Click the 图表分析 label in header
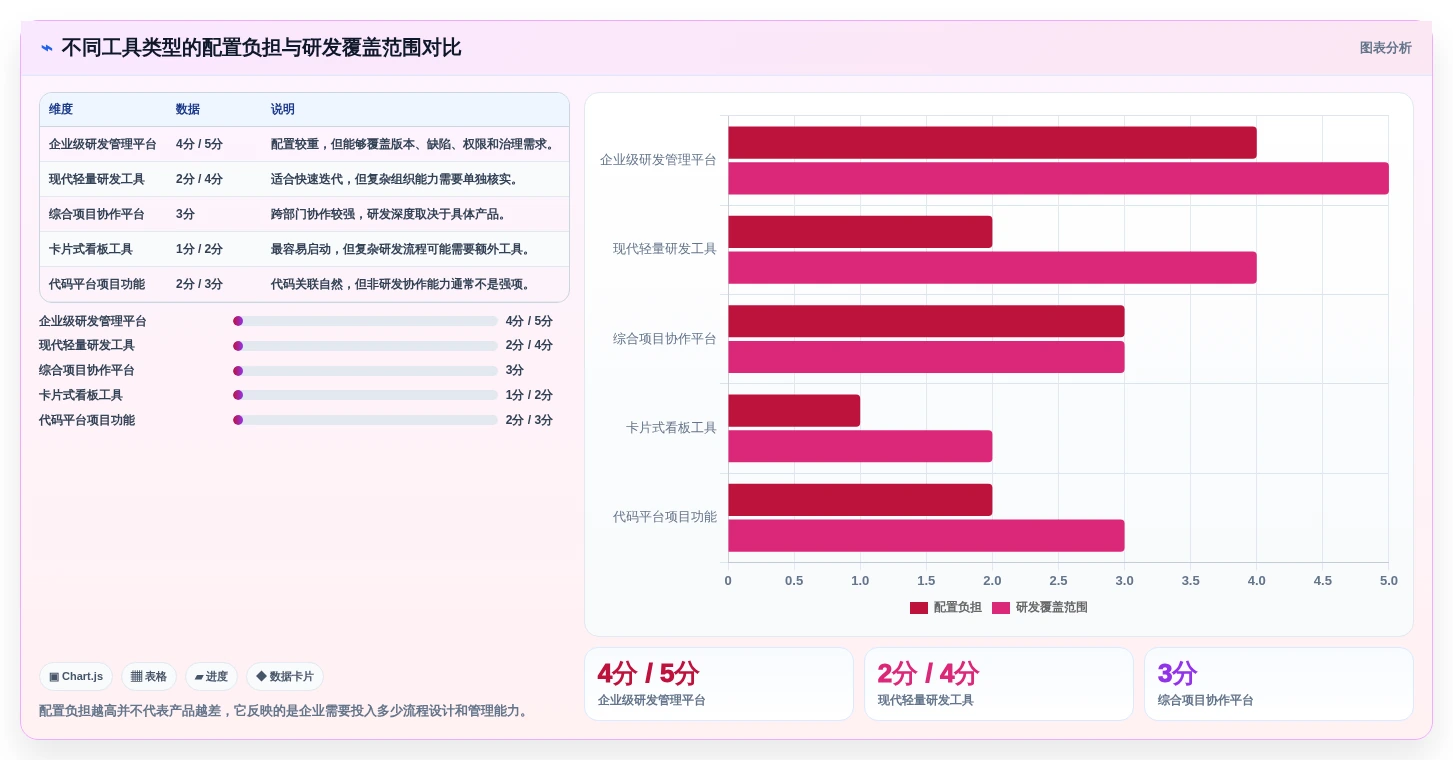 1385,48
